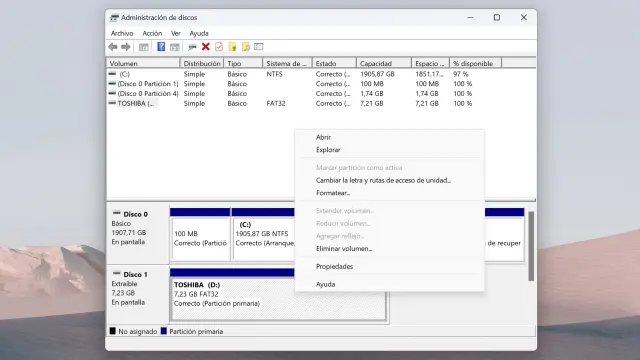This screenshot has height=360, width=640.
Task: Sort by the Espacio... column header
Action: click(x=430, y=63)
